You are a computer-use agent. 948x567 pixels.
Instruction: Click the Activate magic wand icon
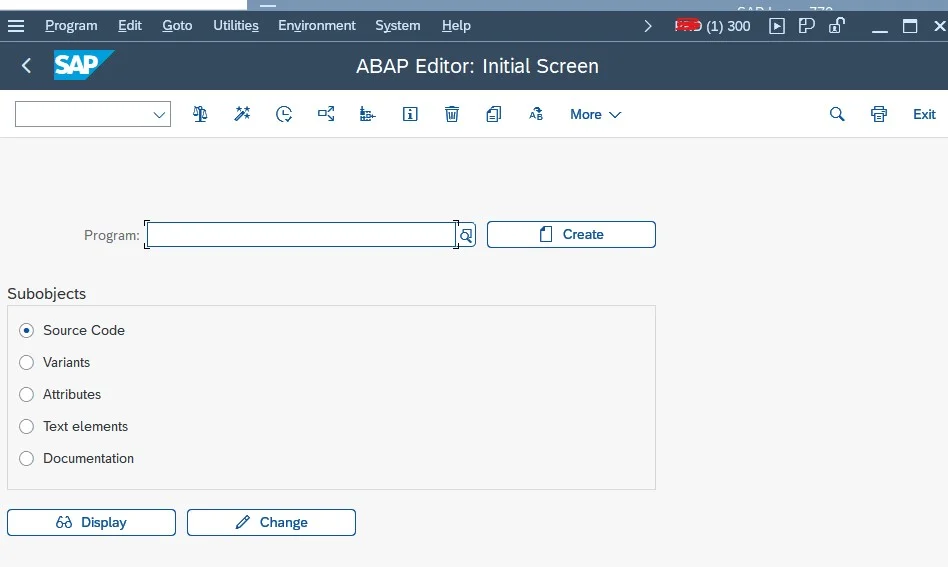point(242,114)
